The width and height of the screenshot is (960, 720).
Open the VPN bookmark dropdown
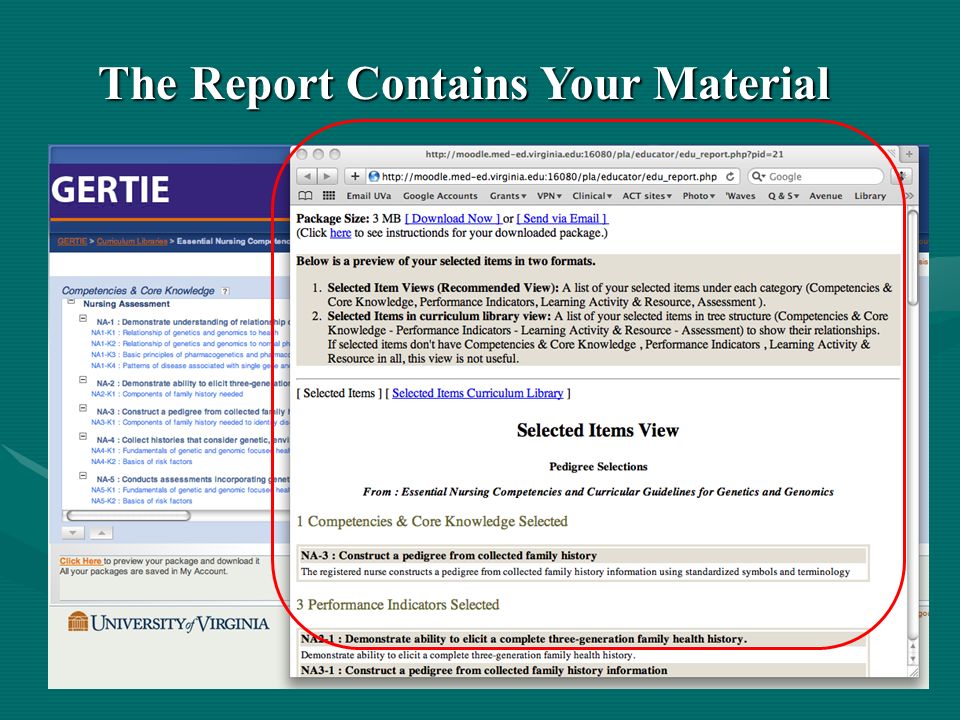[x=549, y=196]
